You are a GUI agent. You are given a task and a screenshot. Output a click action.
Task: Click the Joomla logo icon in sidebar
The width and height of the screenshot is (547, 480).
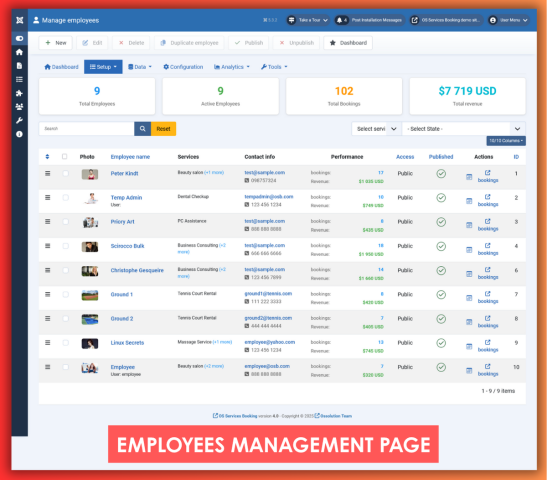tap(20, 20)
